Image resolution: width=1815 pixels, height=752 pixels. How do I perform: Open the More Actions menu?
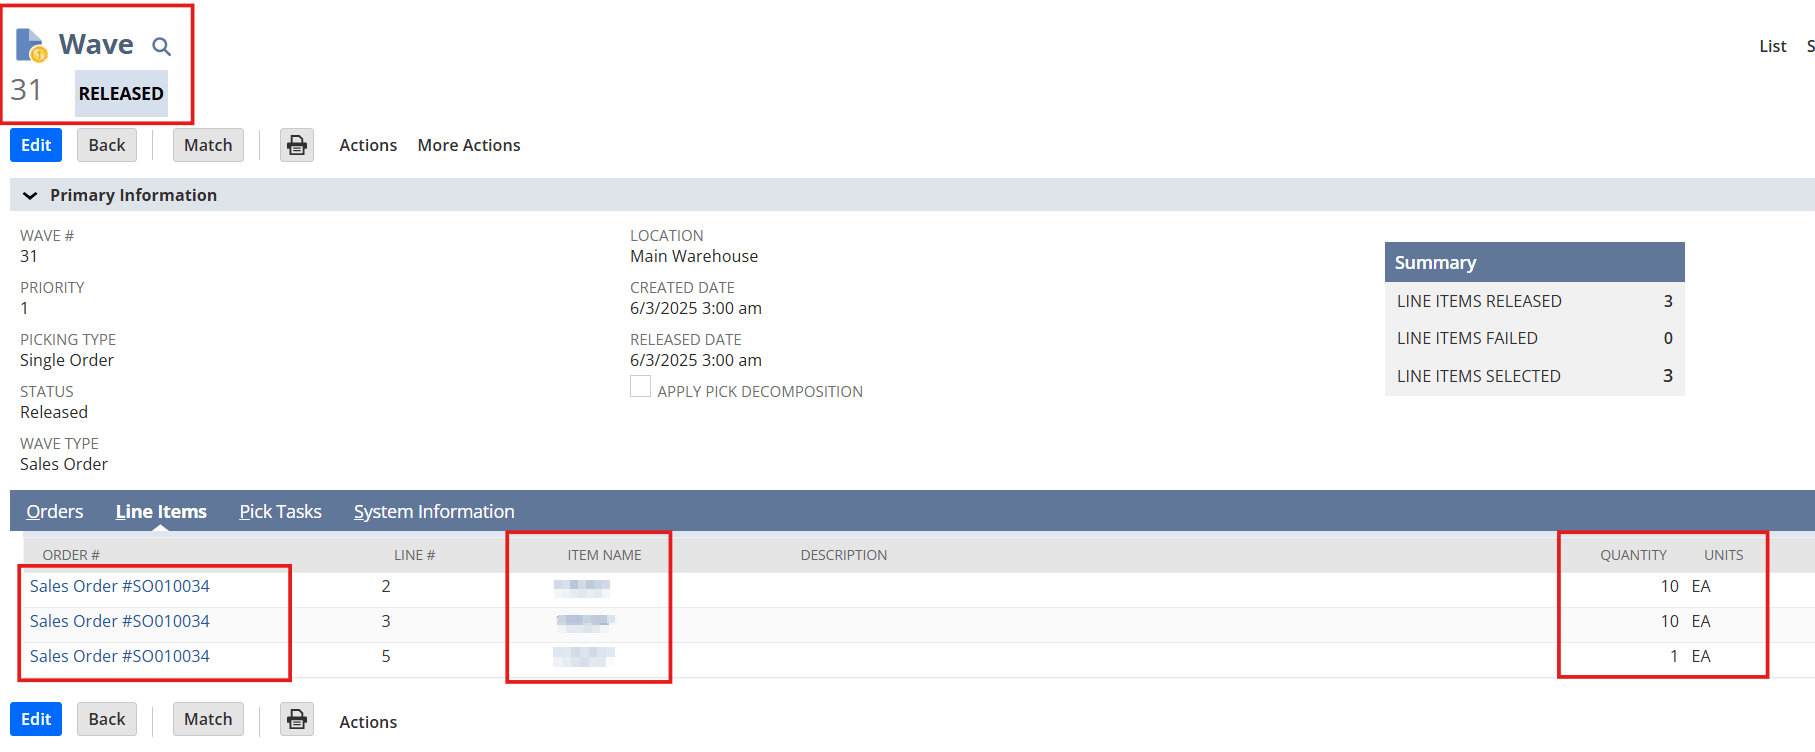point(468,145)
